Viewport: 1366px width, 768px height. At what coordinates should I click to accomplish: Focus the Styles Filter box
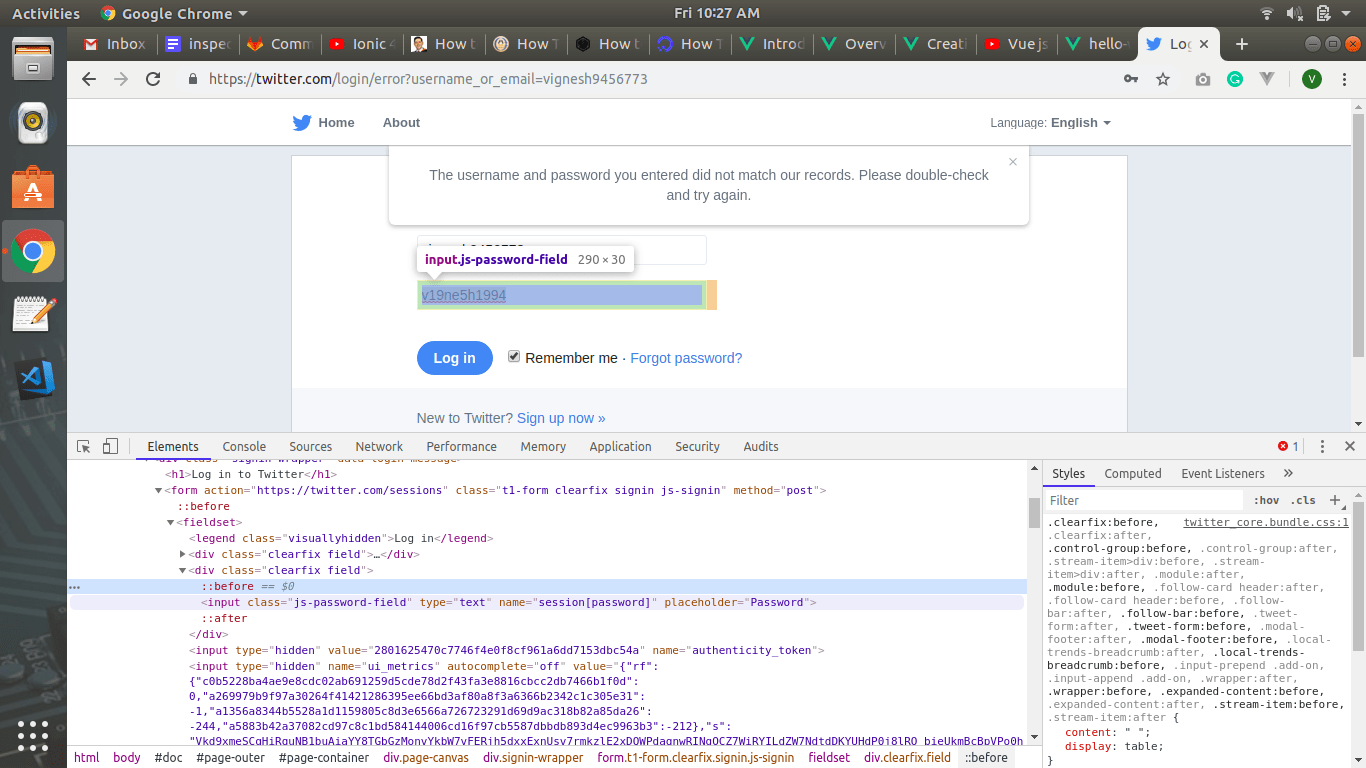pos(1145,500)
